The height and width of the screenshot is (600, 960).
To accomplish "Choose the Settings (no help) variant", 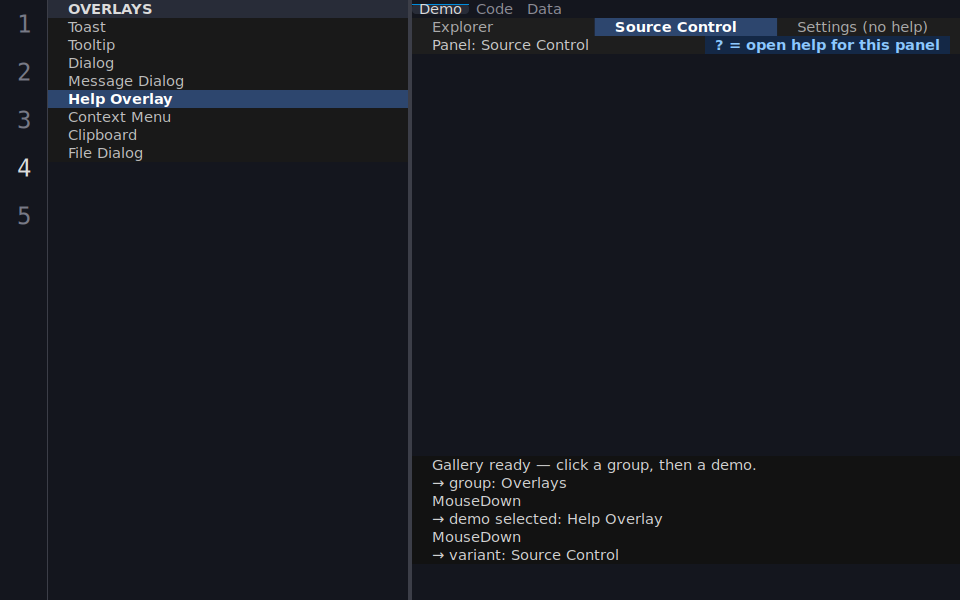I will [868, 27].
